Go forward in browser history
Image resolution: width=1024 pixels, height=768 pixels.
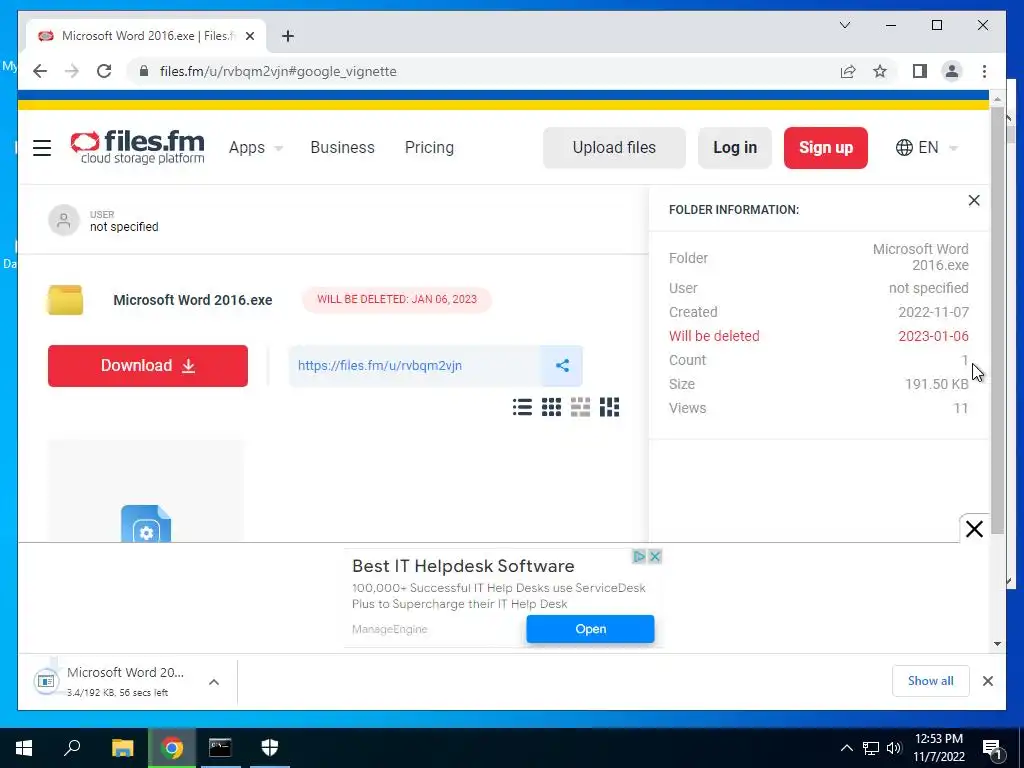[72, 71]
